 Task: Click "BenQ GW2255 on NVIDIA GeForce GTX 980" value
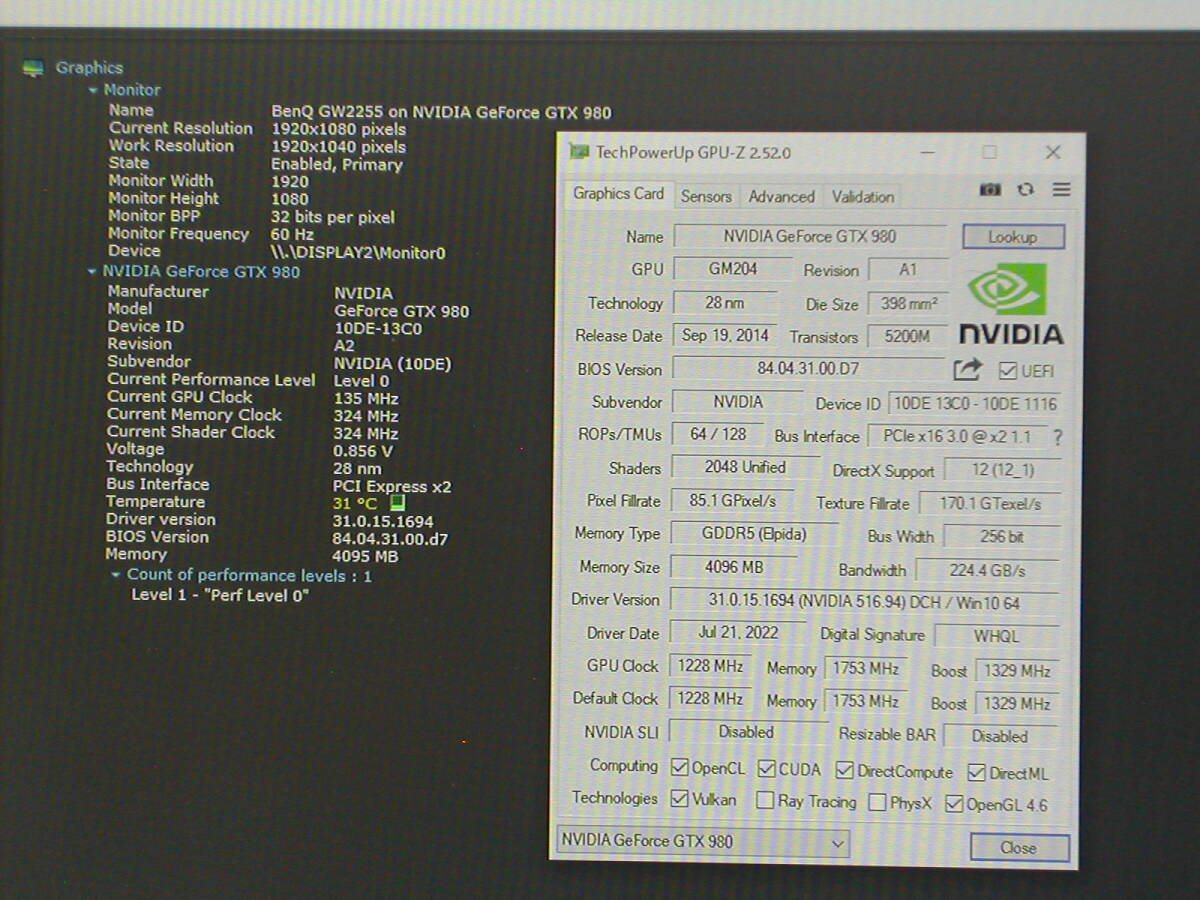441,112
